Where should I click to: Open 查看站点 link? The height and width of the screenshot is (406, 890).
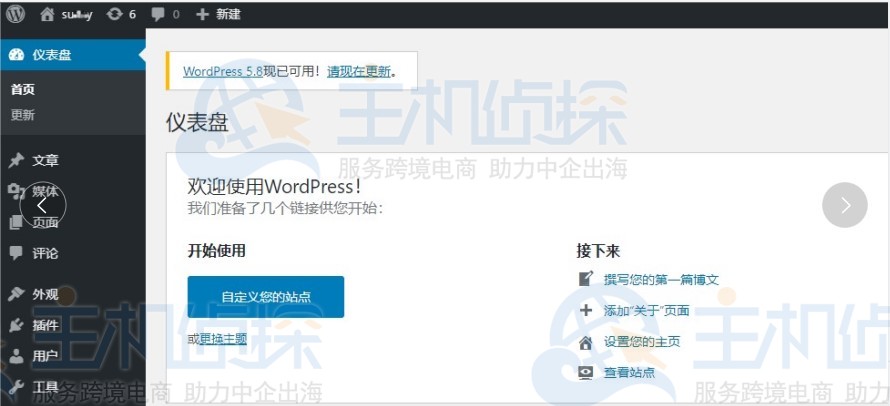click(x=629, y=373)
